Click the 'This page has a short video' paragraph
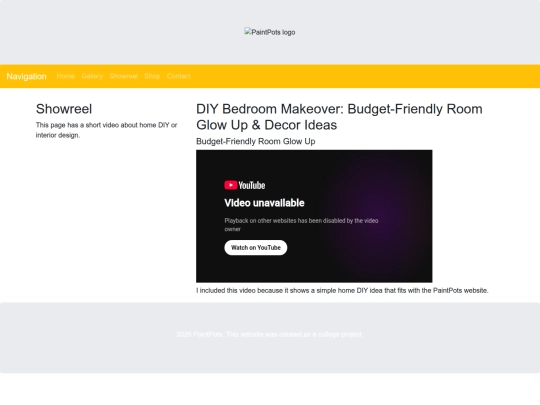 (106, 130)
